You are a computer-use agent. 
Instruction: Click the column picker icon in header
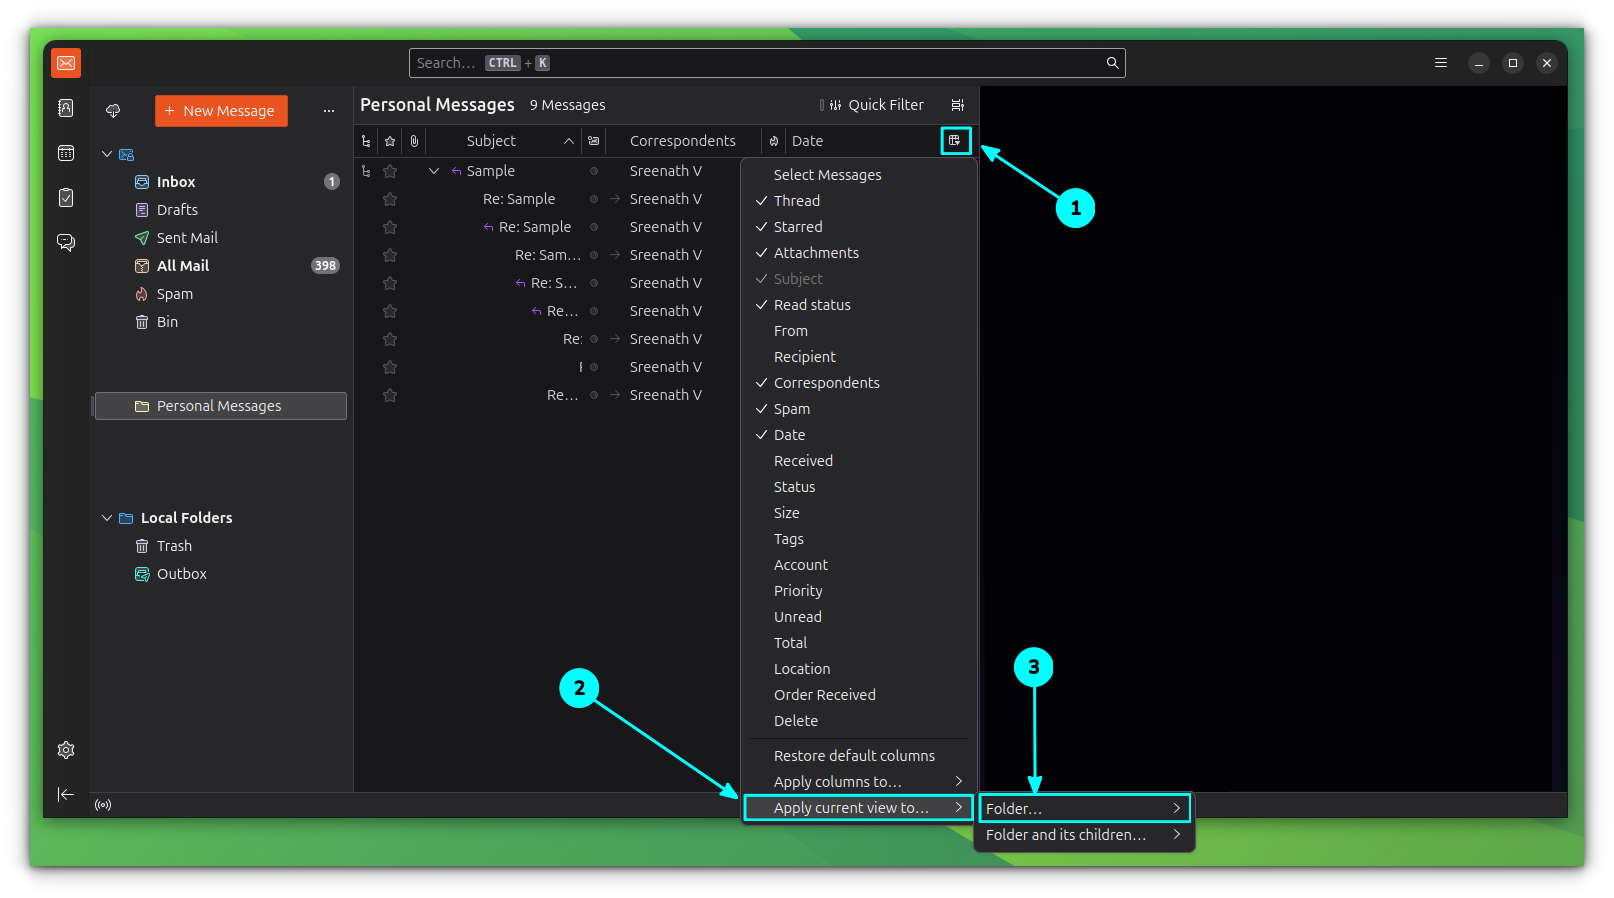click(x=955, y=141)
